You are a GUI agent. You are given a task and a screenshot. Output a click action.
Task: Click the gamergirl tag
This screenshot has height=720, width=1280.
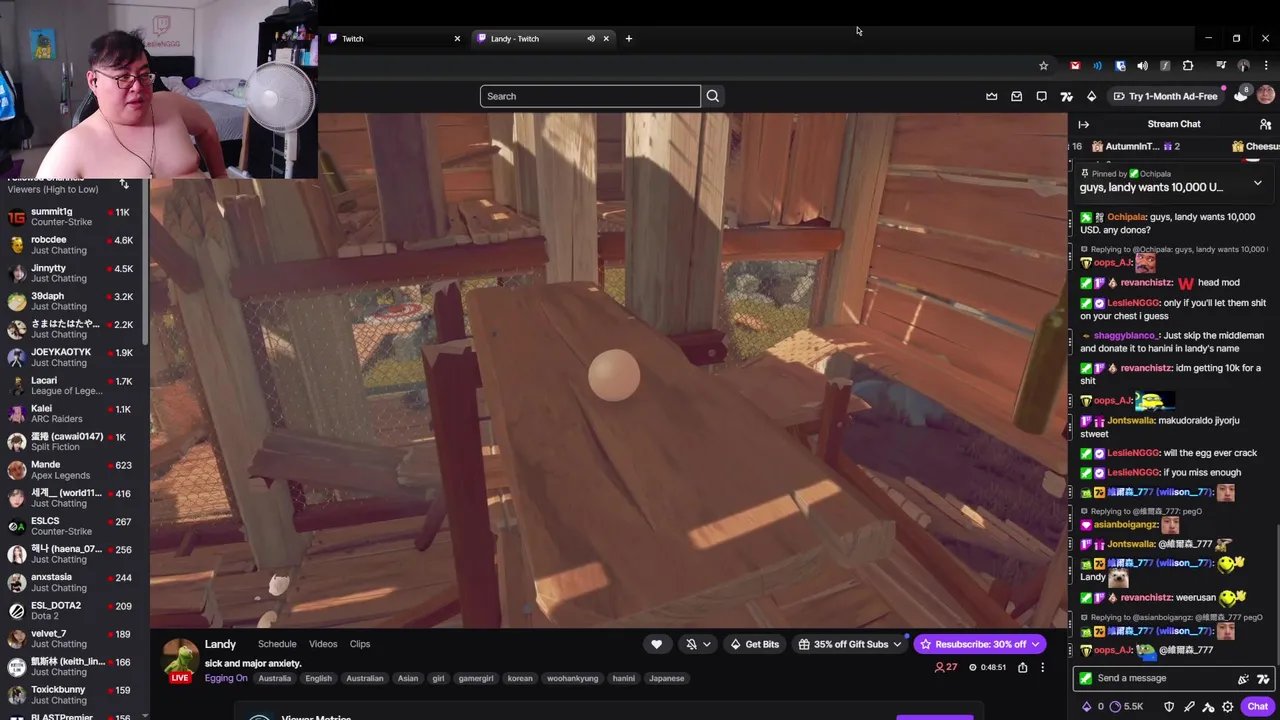click(476, 678)
